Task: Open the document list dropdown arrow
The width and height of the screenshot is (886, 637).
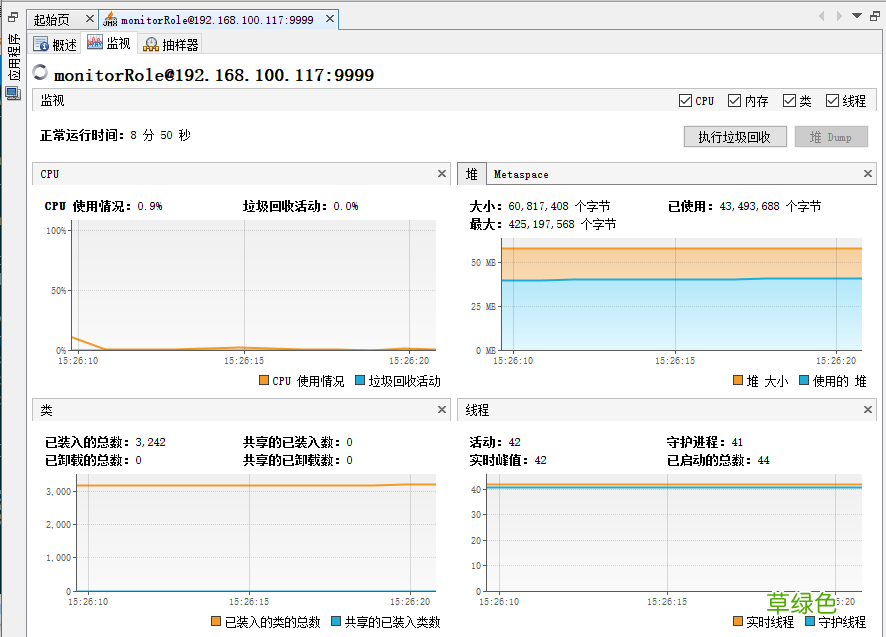Action: (x=857, y=16)
